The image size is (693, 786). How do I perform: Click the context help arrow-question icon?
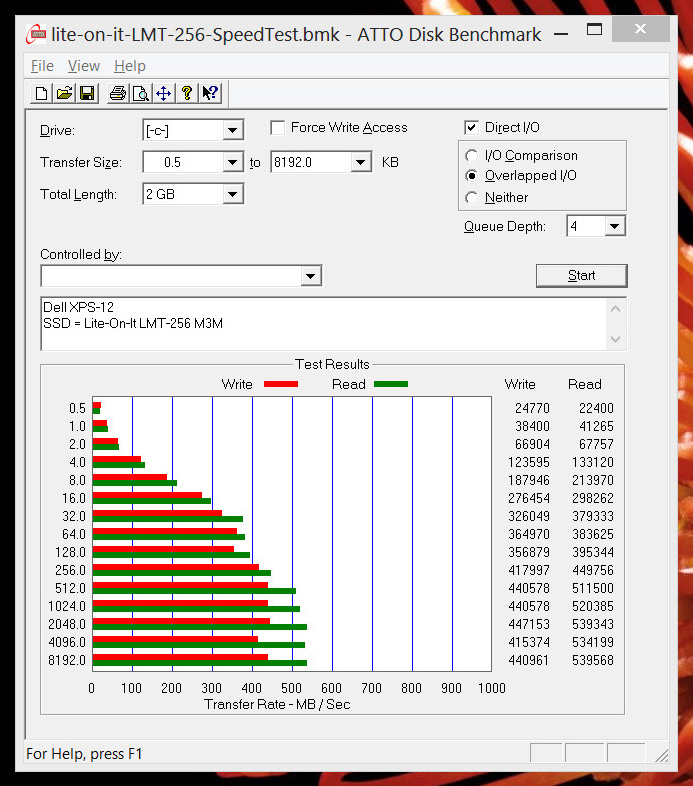coord(210,93)
